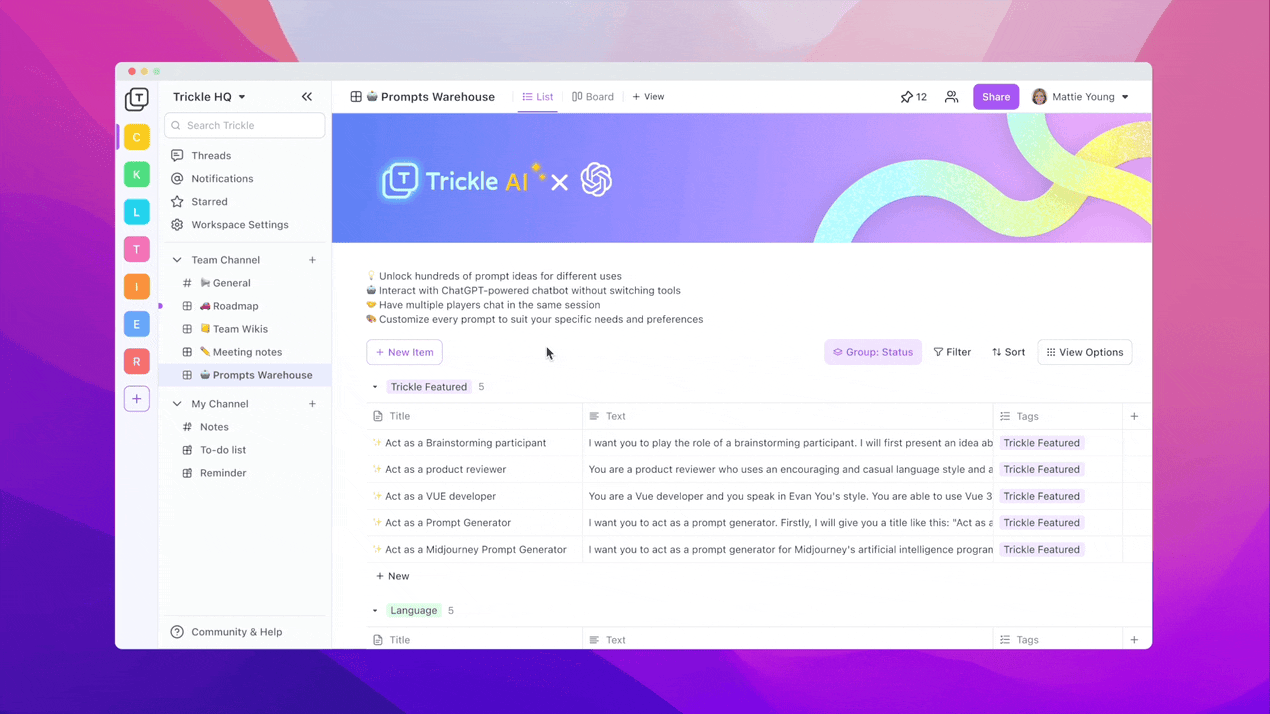Image resolution: width=1270 pixels, height=714 pixels.
Task: Click the Filter button
Action: (952, 352)
